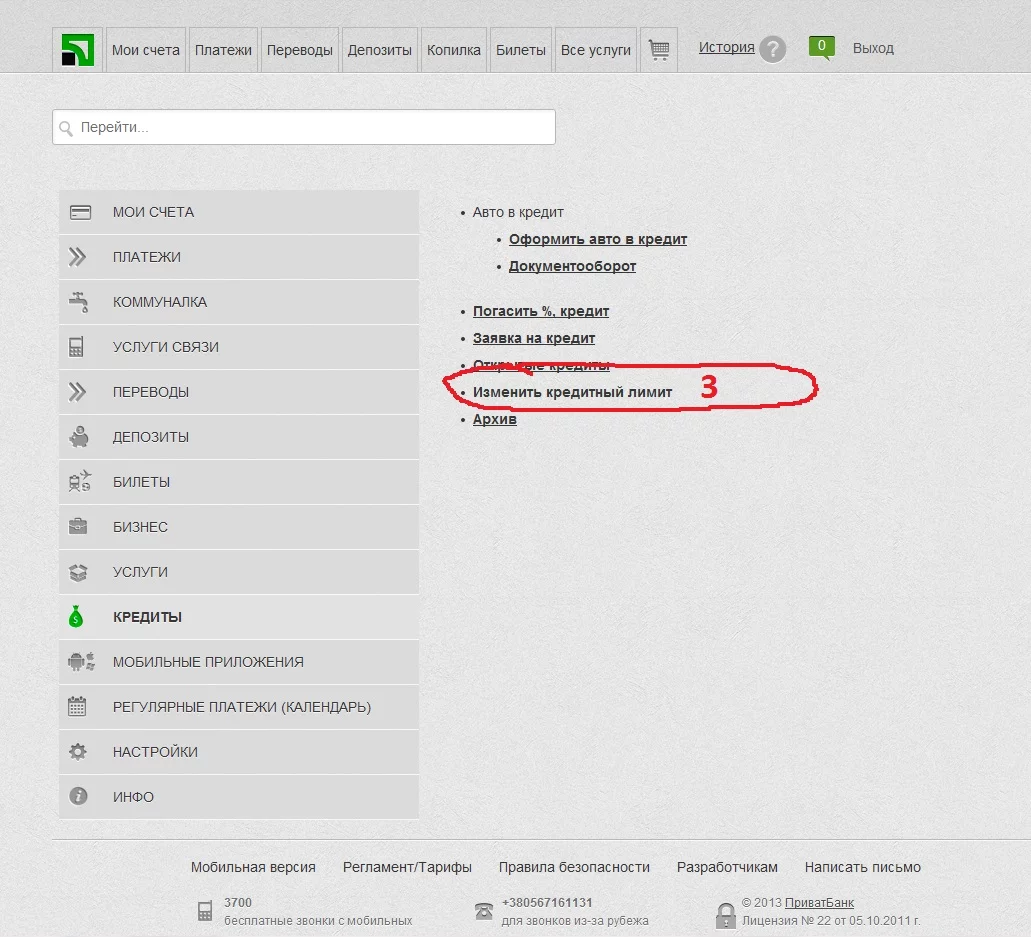Open the shopping cart icon
The width and height of the screenshot is (1031, 937).
pos(659,49)
